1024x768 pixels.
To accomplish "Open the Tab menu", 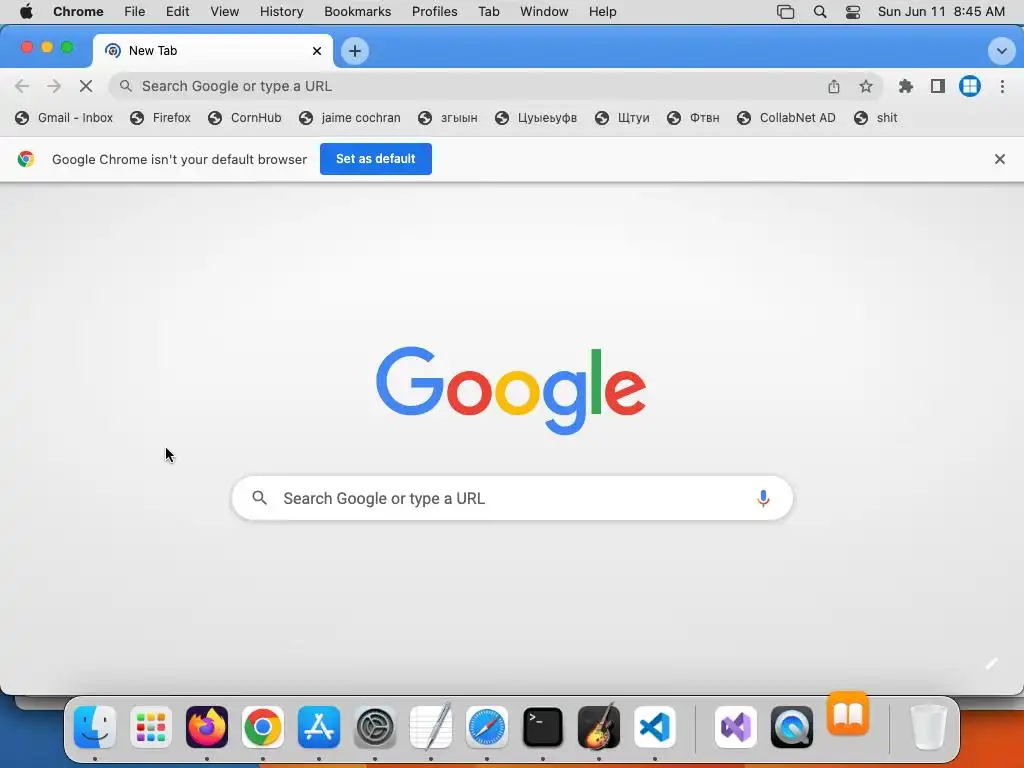I will click(x=488, y=12).
